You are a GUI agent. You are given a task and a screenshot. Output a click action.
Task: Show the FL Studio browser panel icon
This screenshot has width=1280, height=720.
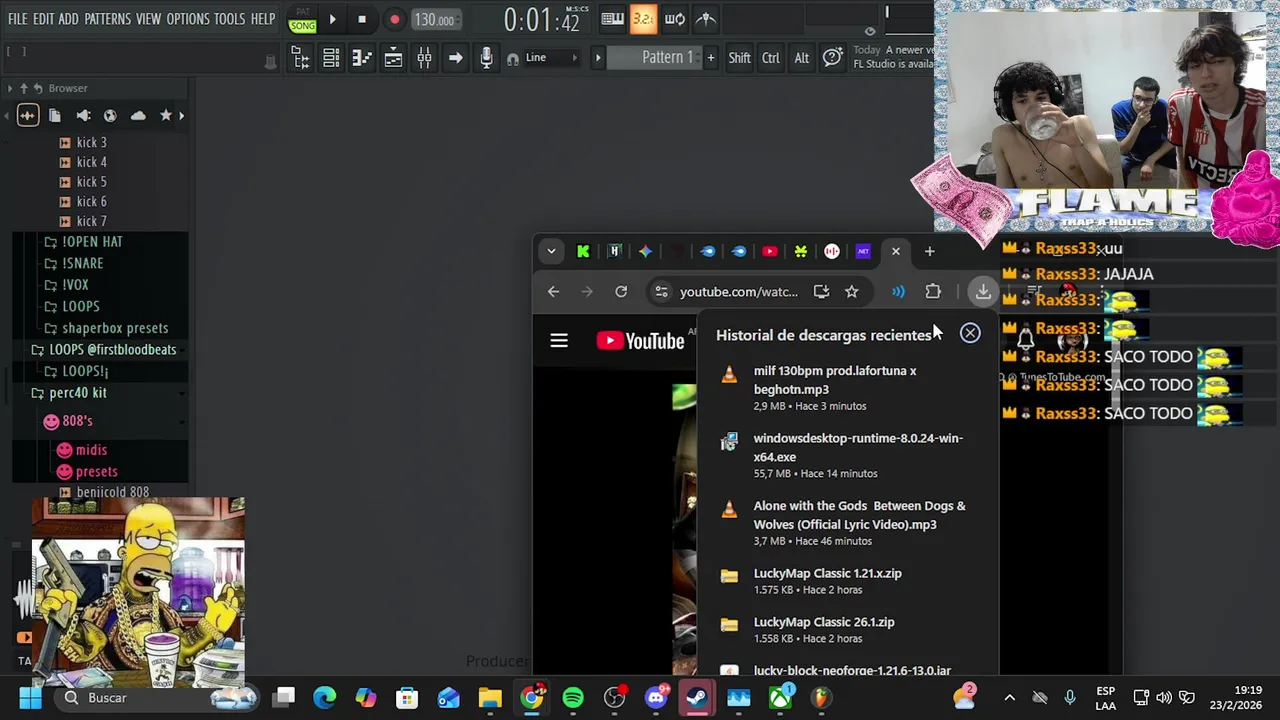[300, 58]
